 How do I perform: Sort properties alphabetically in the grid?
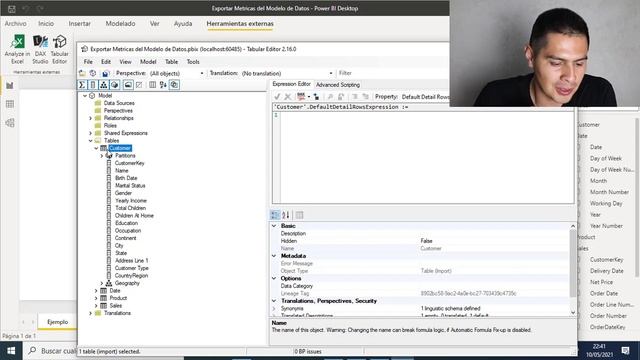(286, 215)
